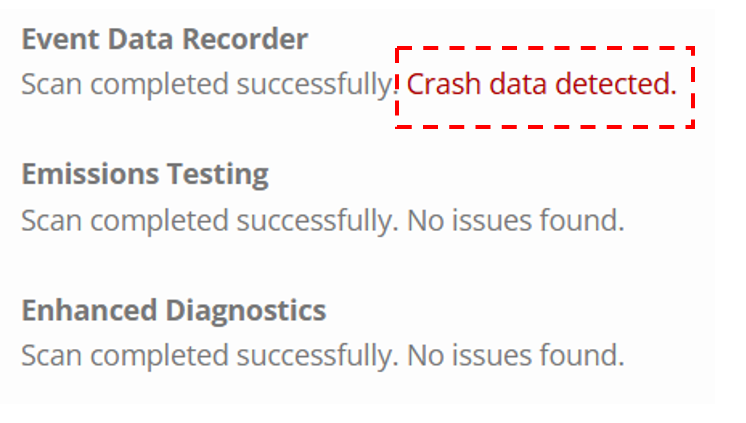
Task: Click the word "Emissions" in the heading
Action: [x=90, y=174]
